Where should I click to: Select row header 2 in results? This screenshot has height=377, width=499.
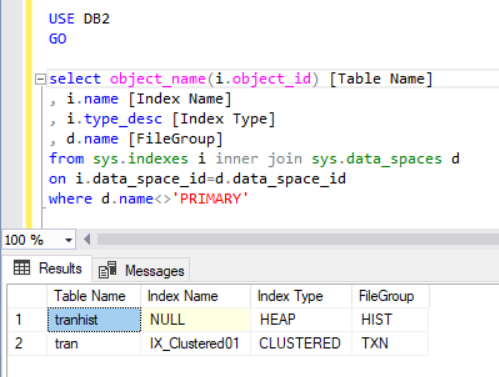(x=27, y=343)
